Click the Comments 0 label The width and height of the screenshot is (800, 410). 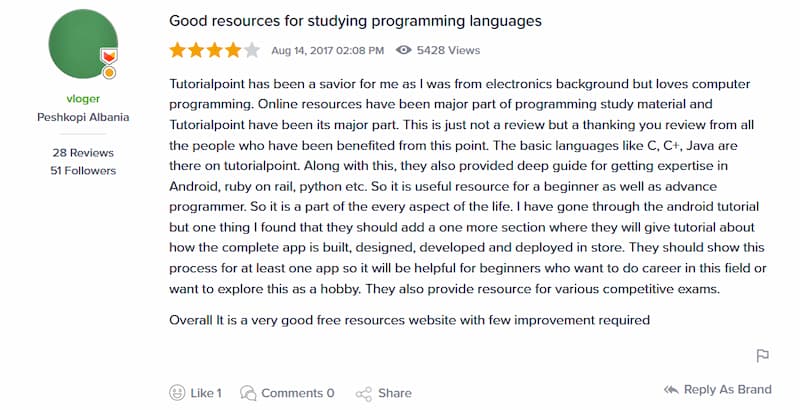pyautogui.click(x=297, y=393)
